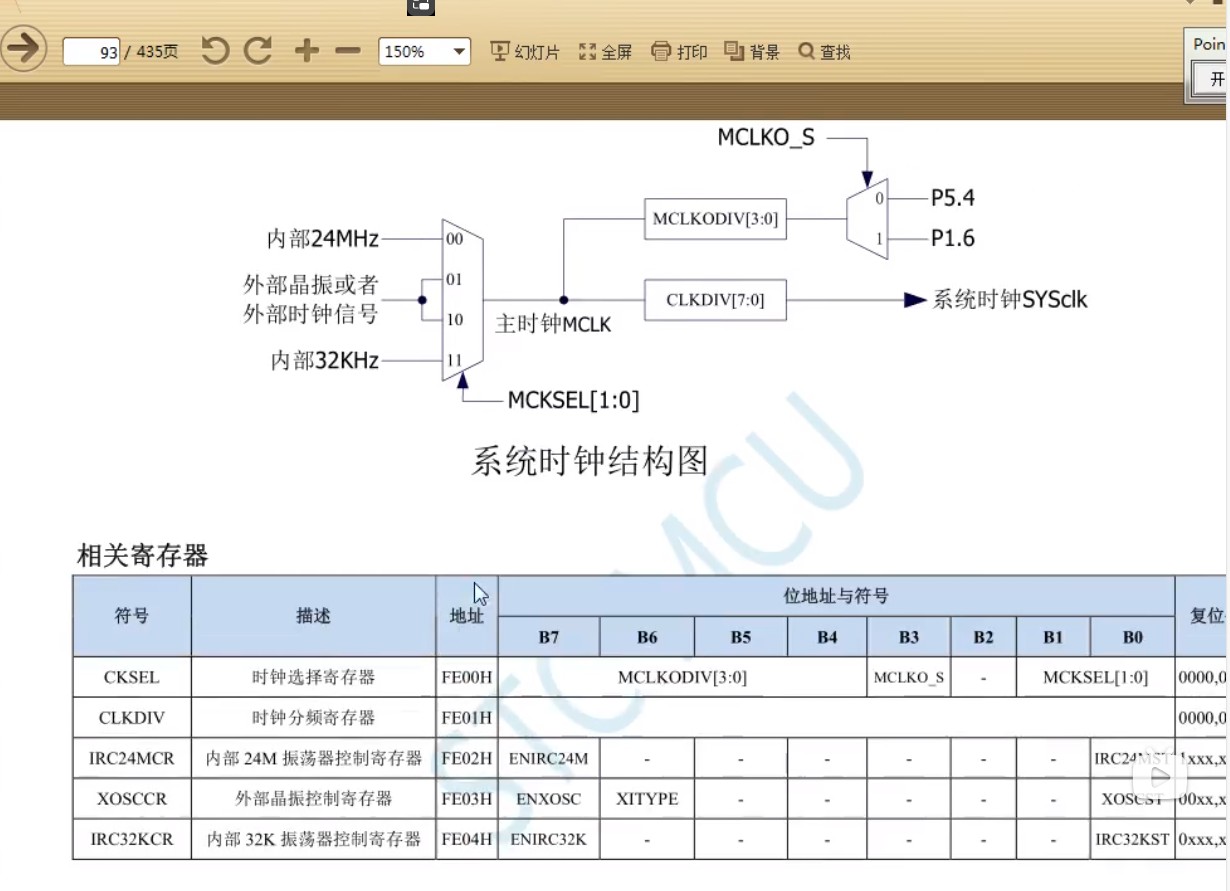The height and width of the screenshot is (891, 1230).
Task: Click the 外部晶振控制寄存器 description cell
Action: pos(313,799)
